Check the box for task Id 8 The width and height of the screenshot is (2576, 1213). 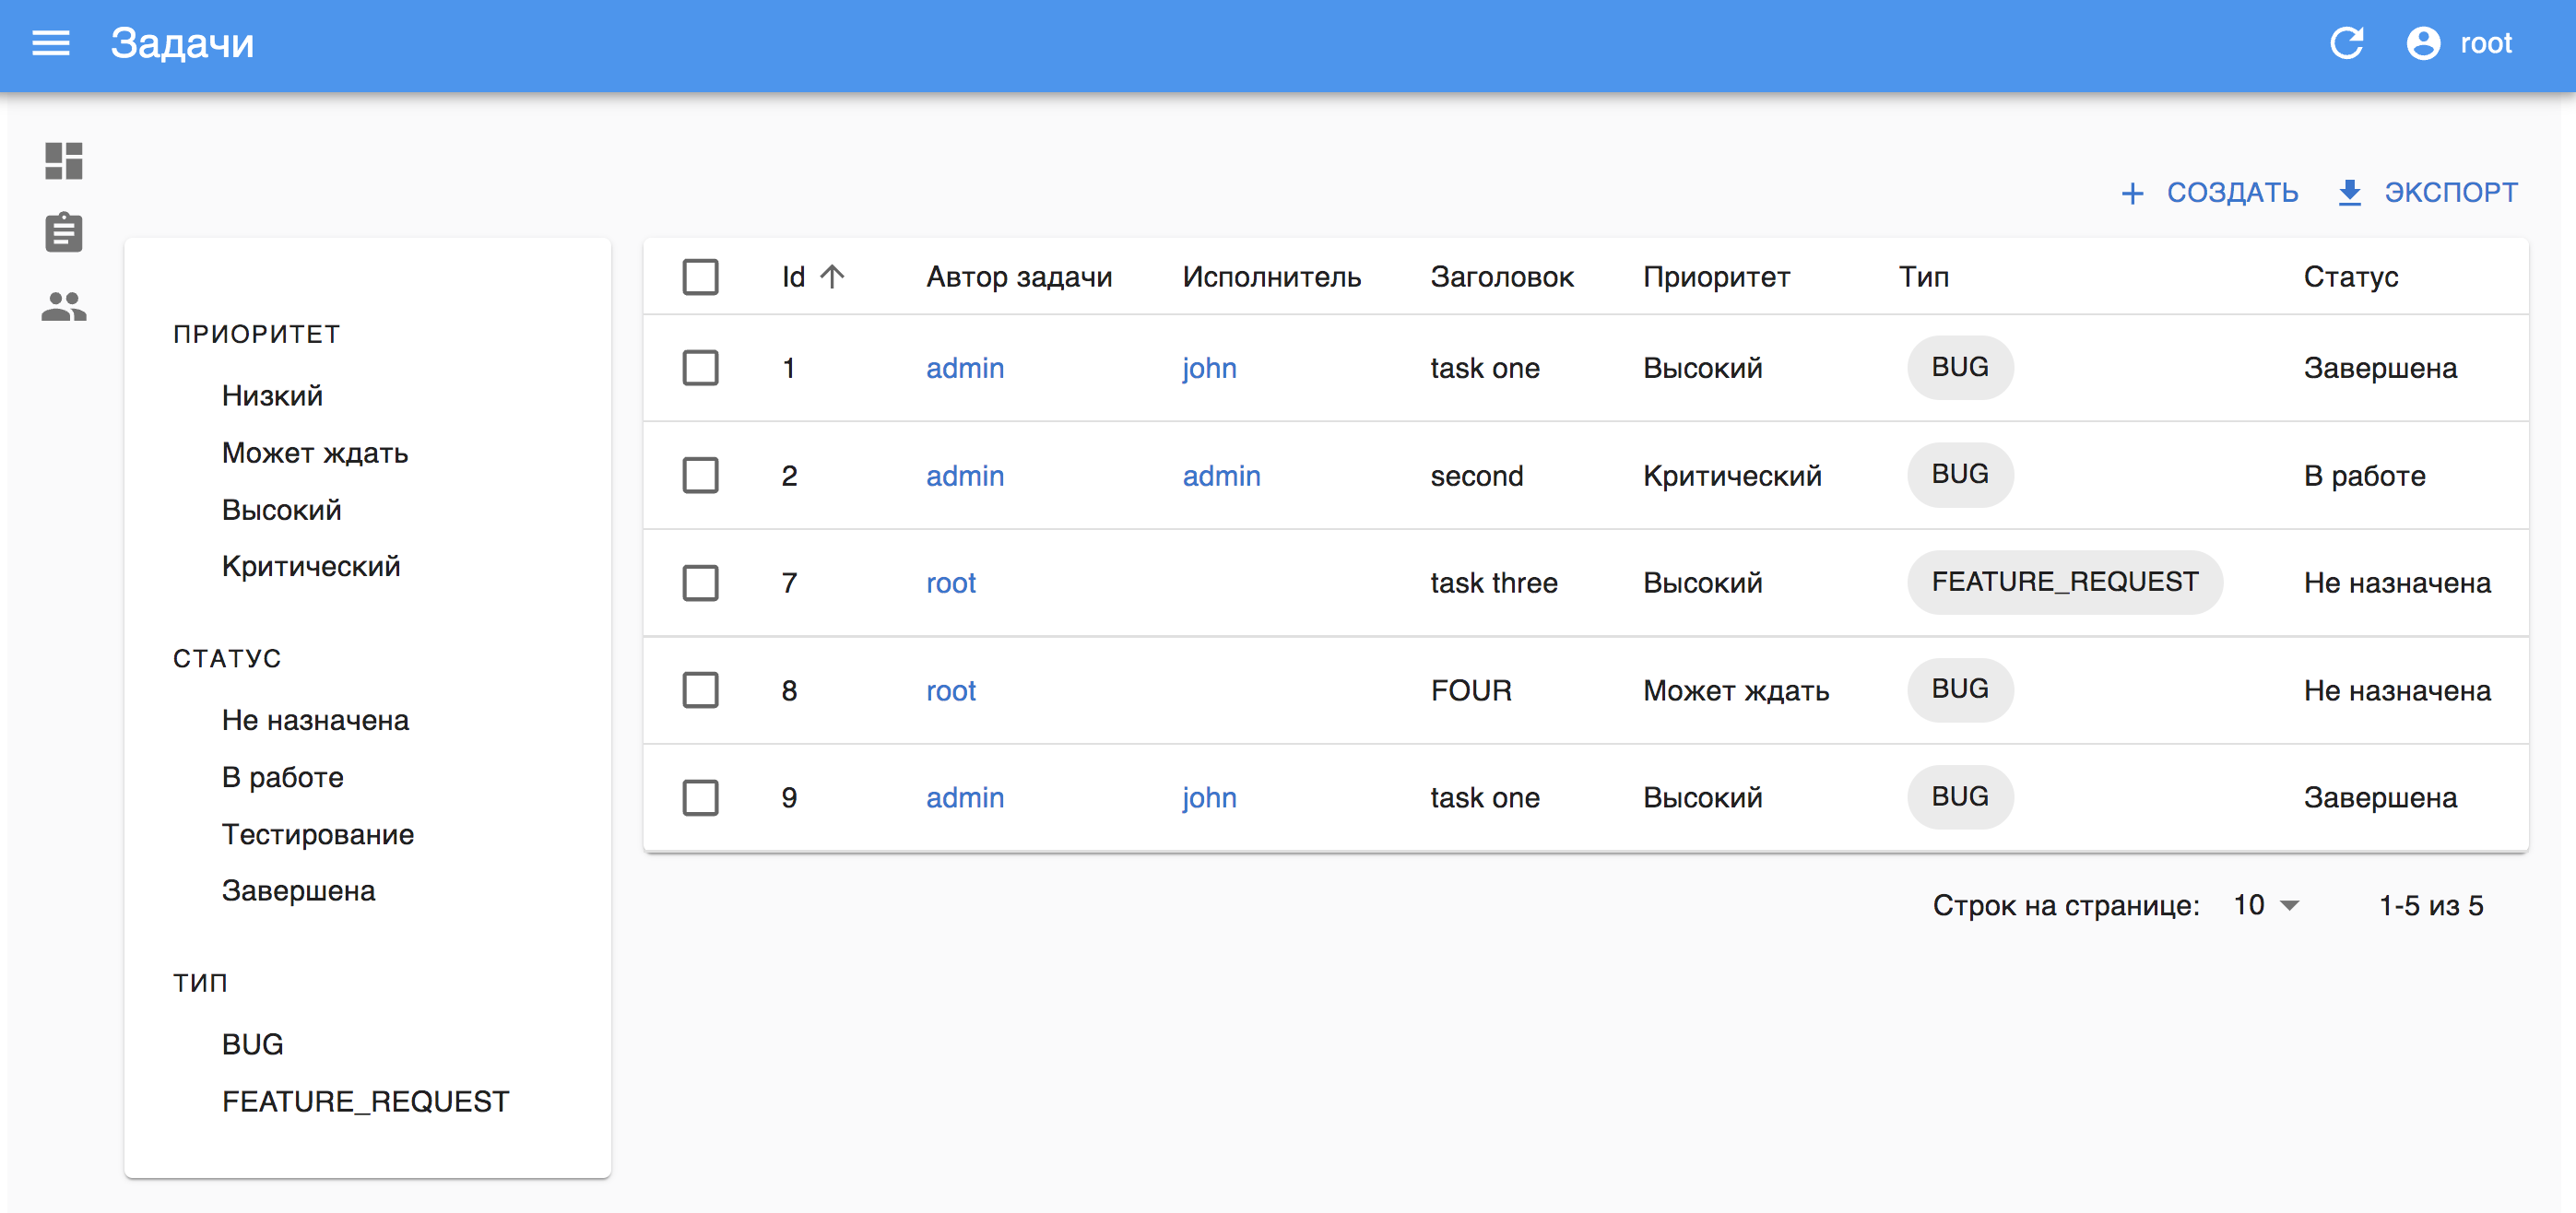point(700,690)
